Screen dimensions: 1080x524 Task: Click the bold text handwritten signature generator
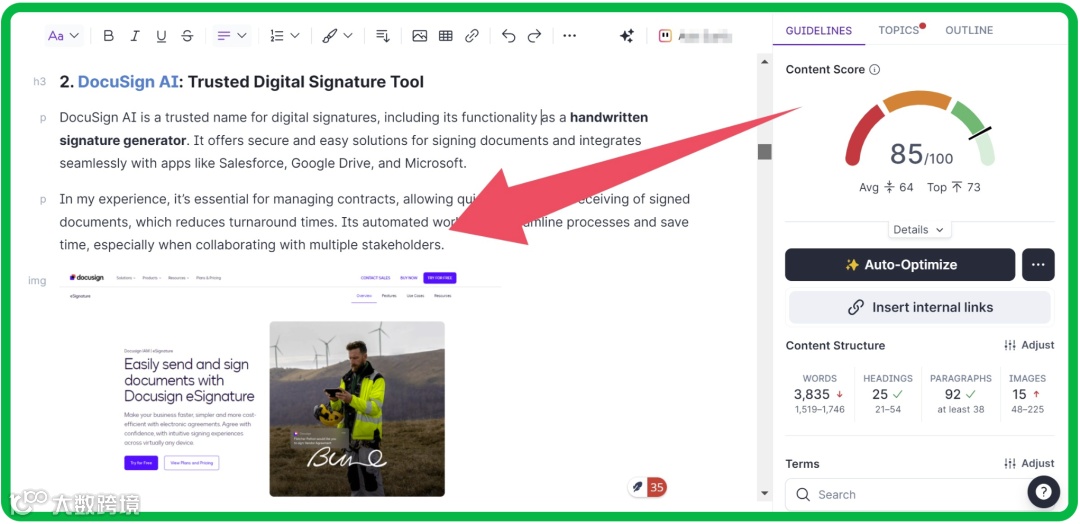coord(353,129)
